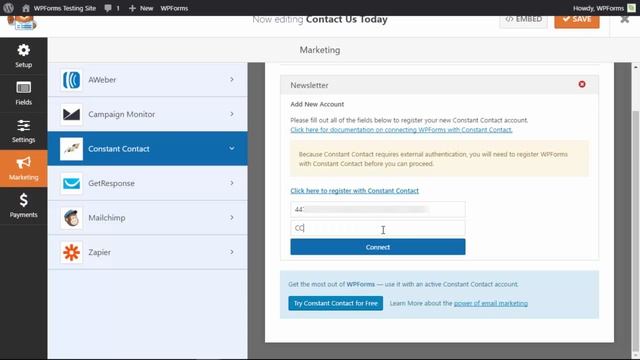The height and width of the screenshot is (360, 640).
Task: Delete the Newsletter connection
Action: tap(582, 84)
